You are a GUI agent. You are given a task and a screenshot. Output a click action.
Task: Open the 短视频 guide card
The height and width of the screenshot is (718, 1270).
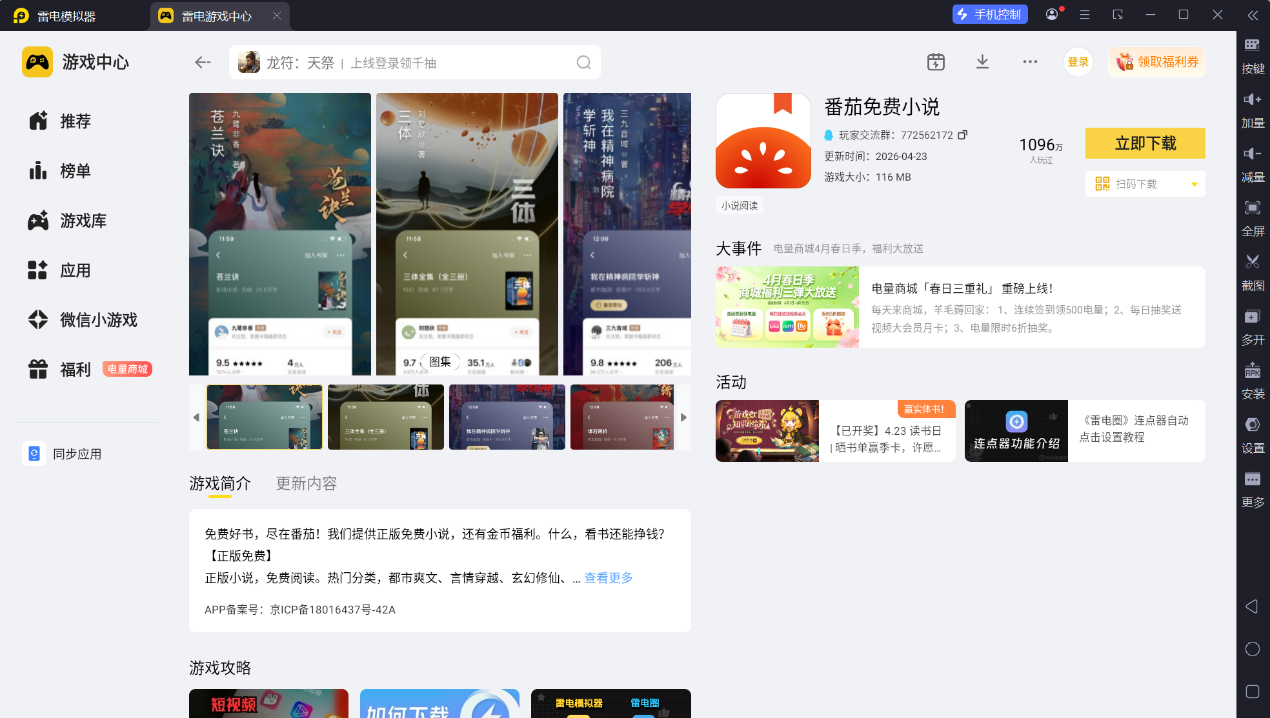click(x=269, y=703)
